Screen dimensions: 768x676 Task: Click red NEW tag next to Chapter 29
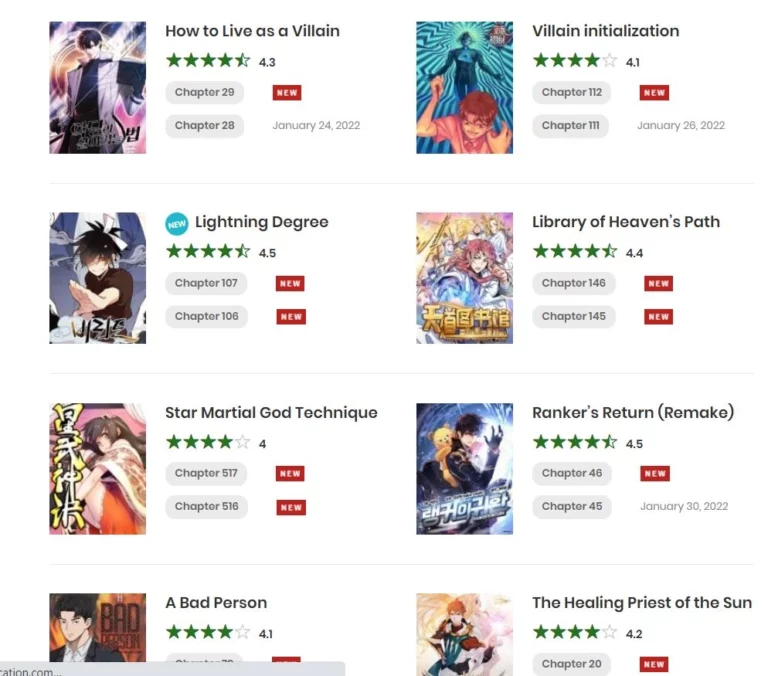287,93
